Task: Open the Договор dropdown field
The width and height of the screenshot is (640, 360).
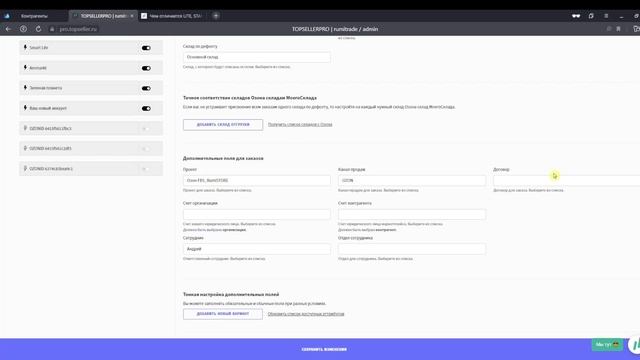Action: pyautogui.click(x=567, y=180)
